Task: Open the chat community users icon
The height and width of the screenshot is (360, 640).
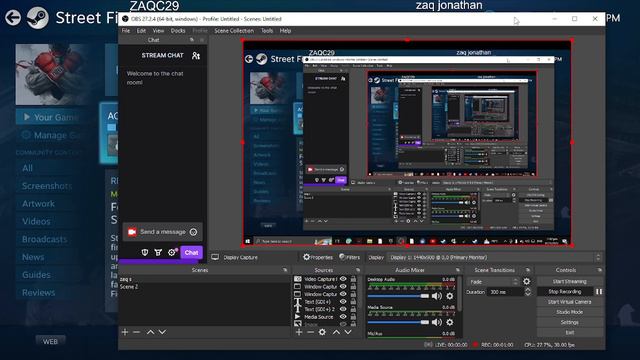Action: click(x=196, y=56)
